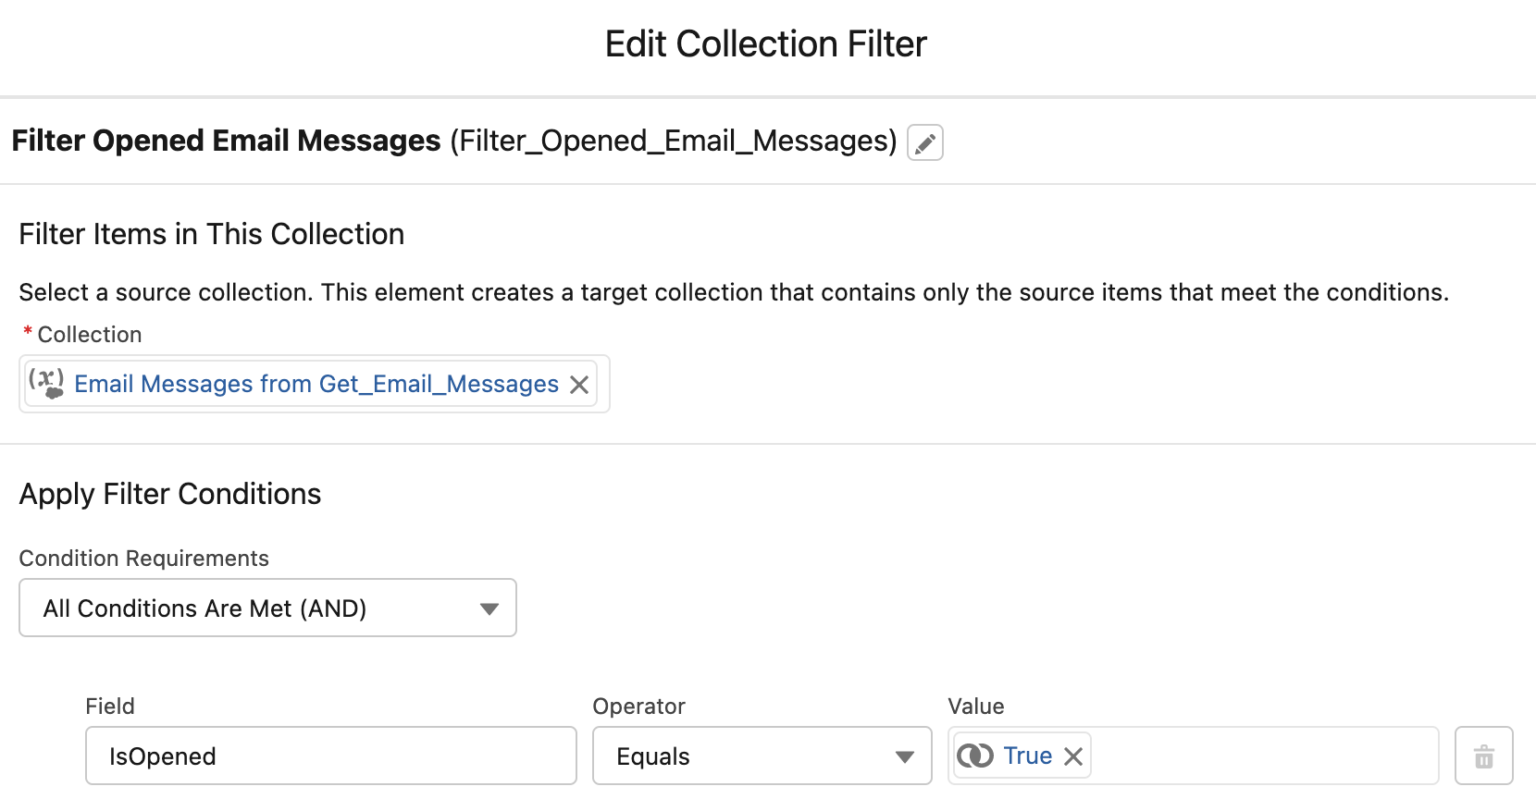Select the Email Messages from Get_Email_Messages link
Viewport: 1536px width, 799px height.
pos(317,383)
